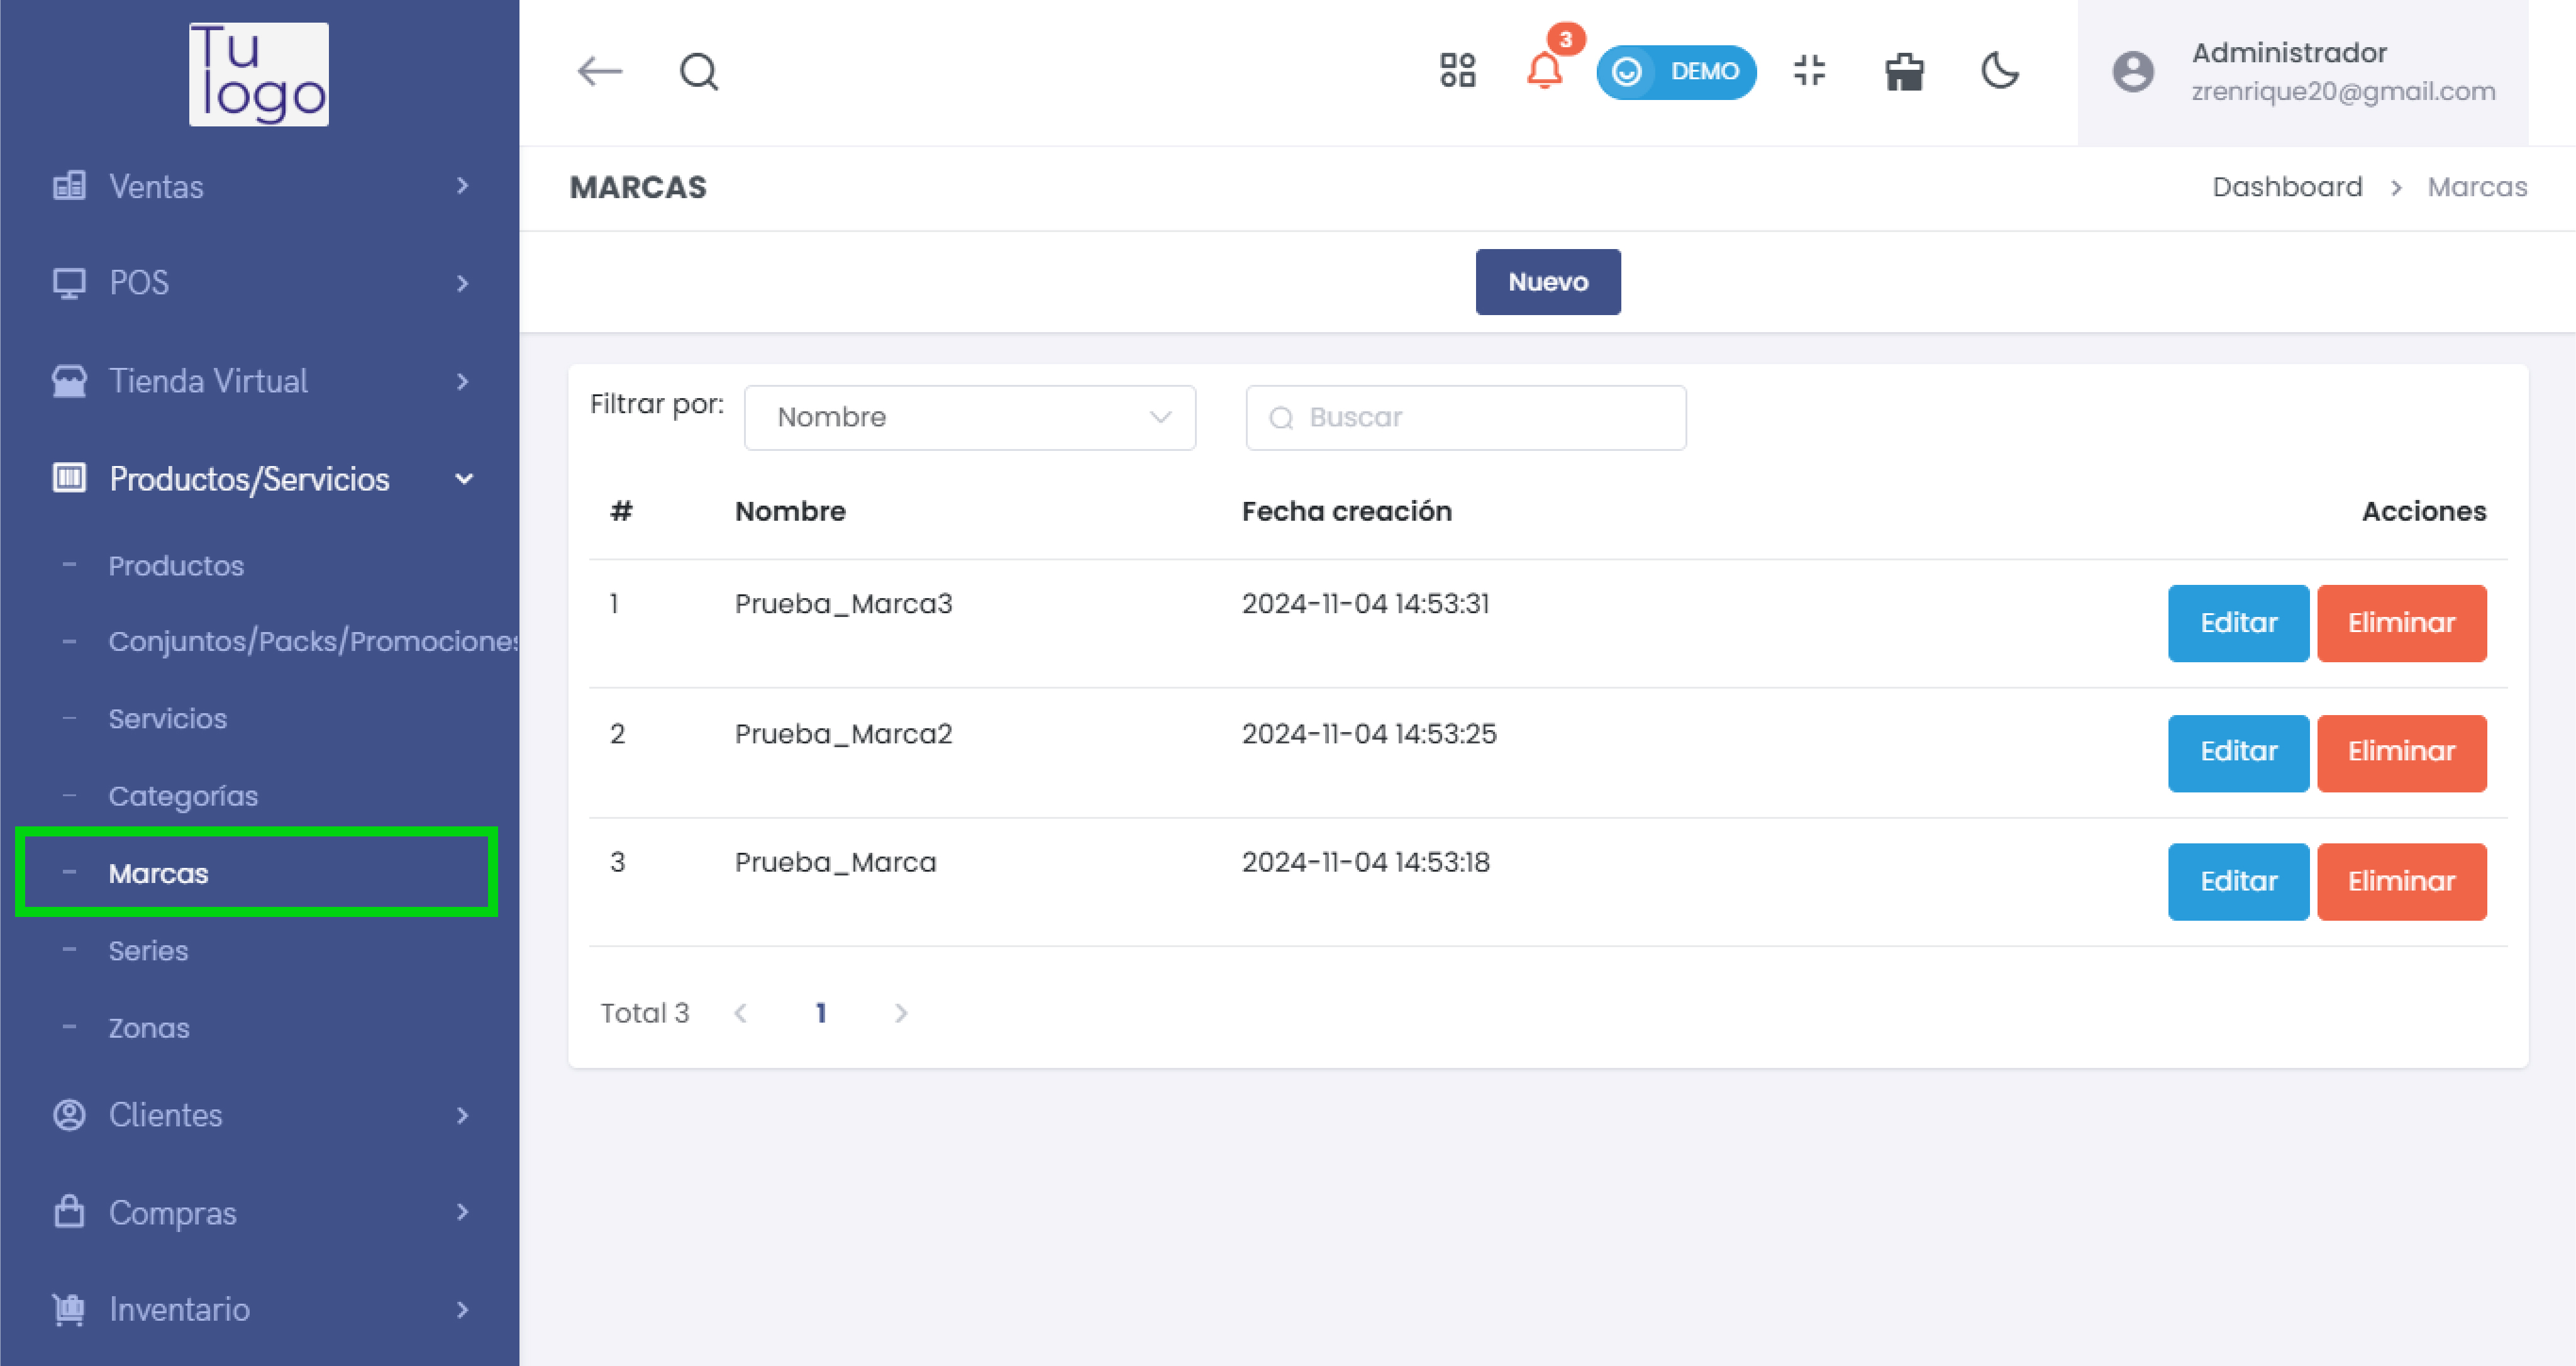Open Servicios submenu item
Viewport: 2576px width, 1366px height.
pos(168,719)
